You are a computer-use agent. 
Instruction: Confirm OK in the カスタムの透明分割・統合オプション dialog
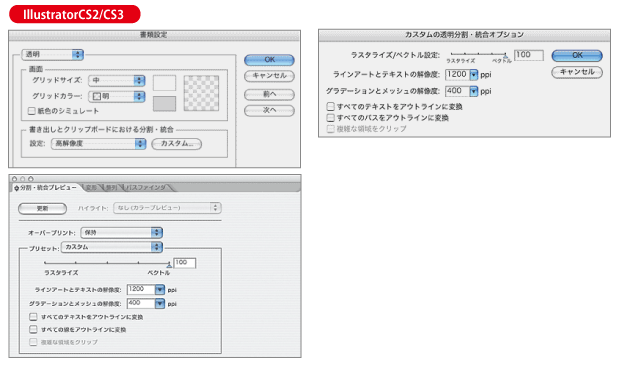577,56
